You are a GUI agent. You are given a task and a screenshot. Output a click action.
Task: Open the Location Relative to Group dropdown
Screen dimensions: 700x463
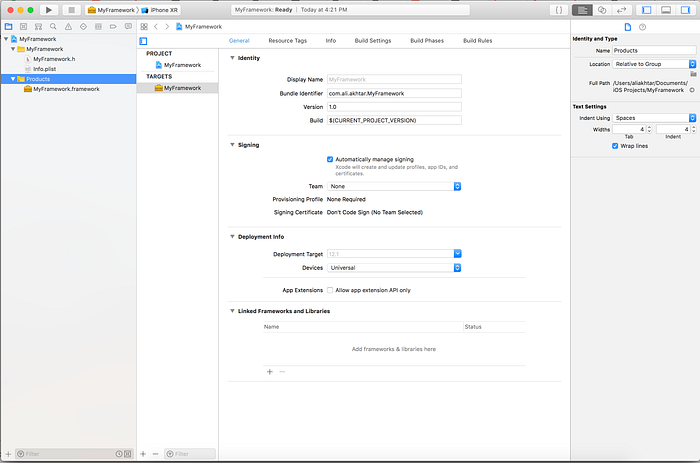pyautogui.click(x=654, y=64)
